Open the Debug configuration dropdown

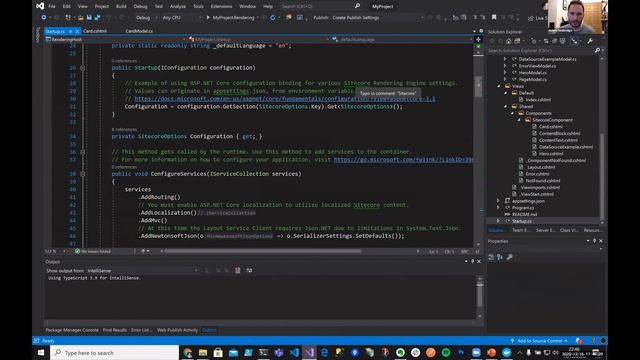146,18
